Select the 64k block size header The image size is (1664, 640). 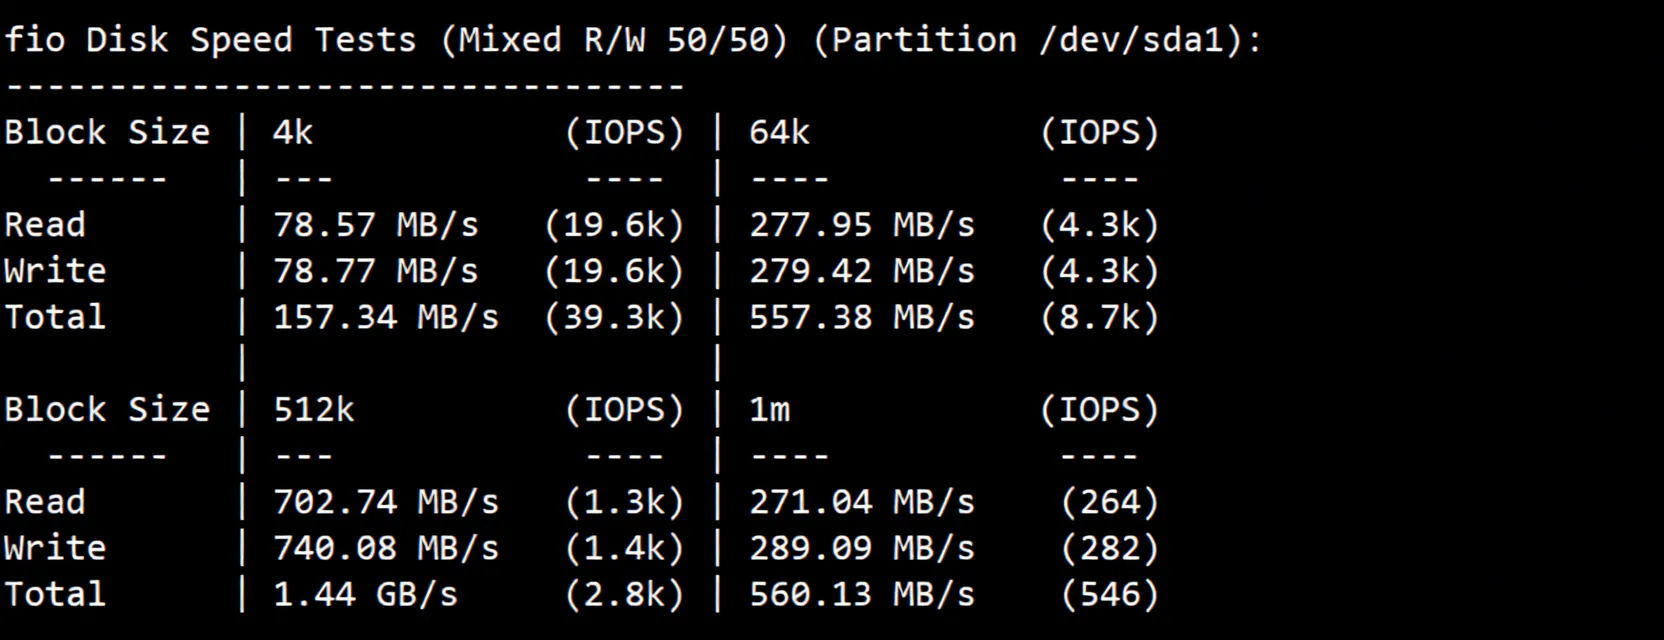779,132
